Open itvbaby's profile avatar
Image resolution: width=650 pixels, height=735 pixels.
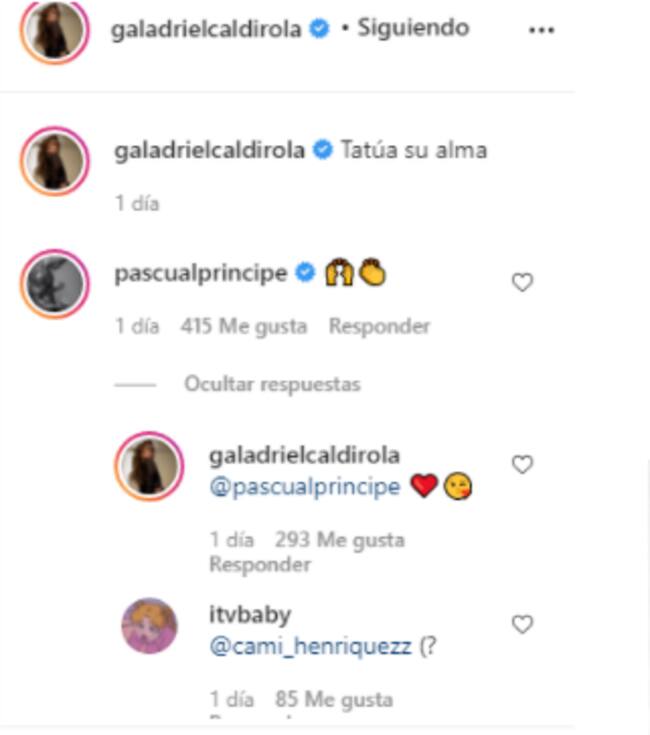(149, 626)
